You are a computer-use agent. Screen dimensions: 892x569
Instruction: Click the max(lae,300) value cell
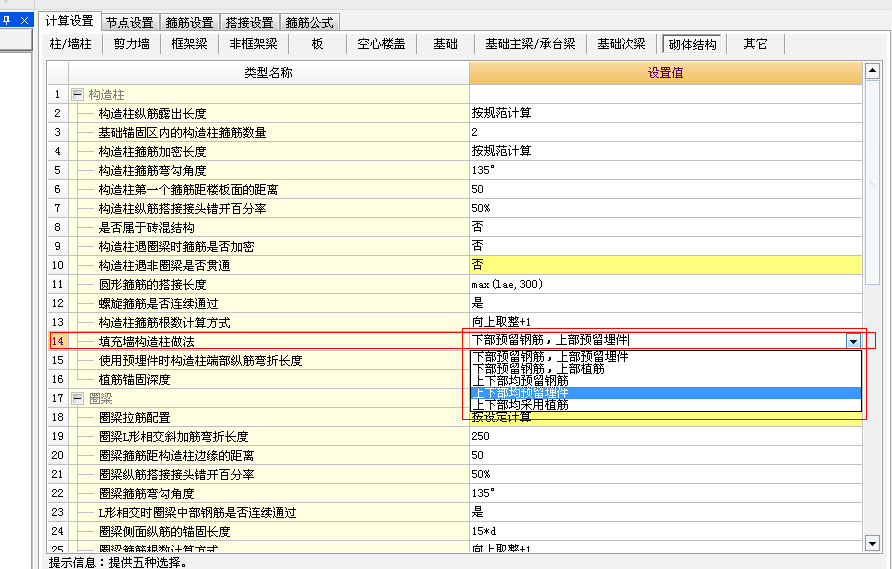click(x=666, y=284)
